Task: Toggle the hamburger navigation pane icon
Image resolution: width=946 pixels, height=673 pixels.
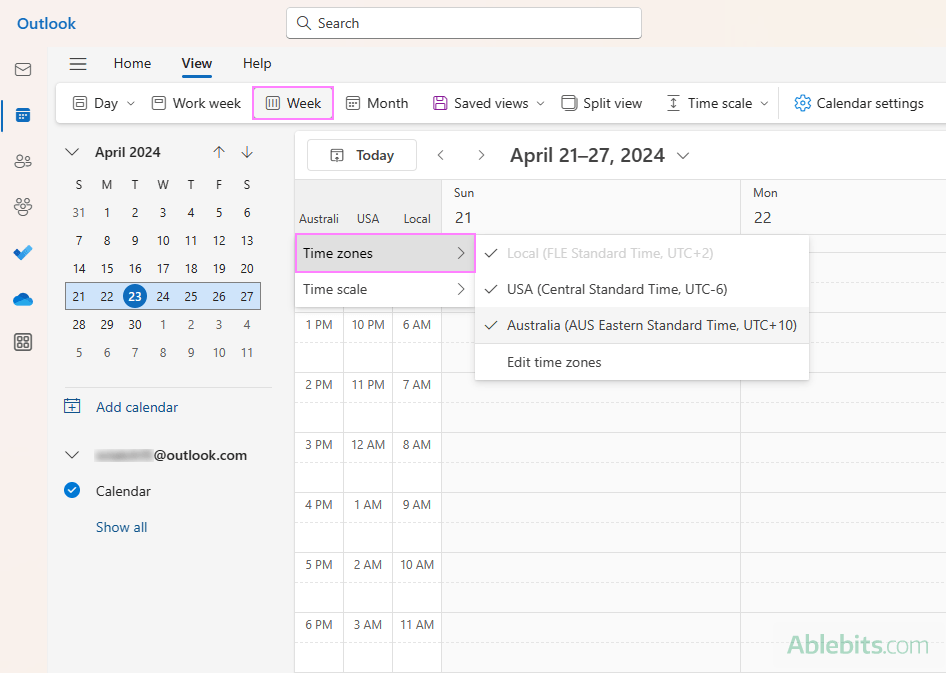Action: [78, 63]
